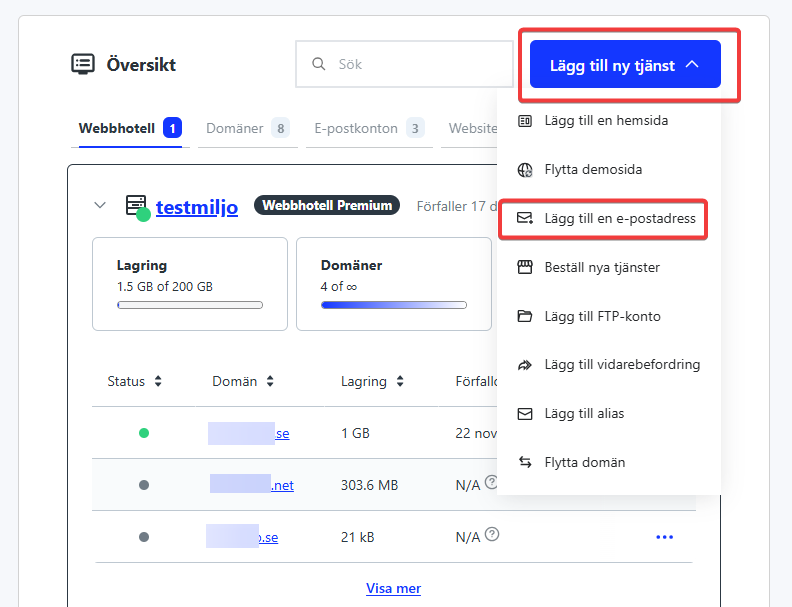Click the storefront icon beside Beställ nya tjänster
The height and width of the screenshot is (607, 792).
(525, 267)
